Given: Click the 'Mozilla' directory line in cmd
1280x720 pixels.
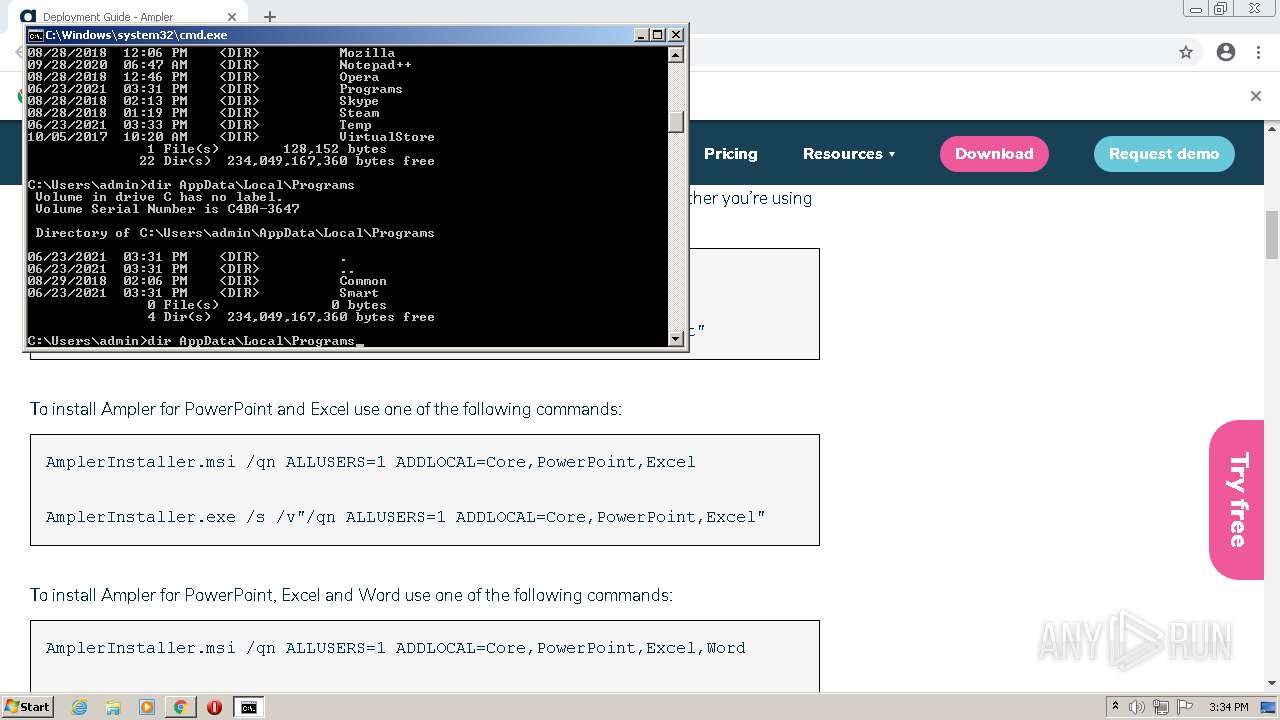Looking at the screenshot, I should [211, 53].
